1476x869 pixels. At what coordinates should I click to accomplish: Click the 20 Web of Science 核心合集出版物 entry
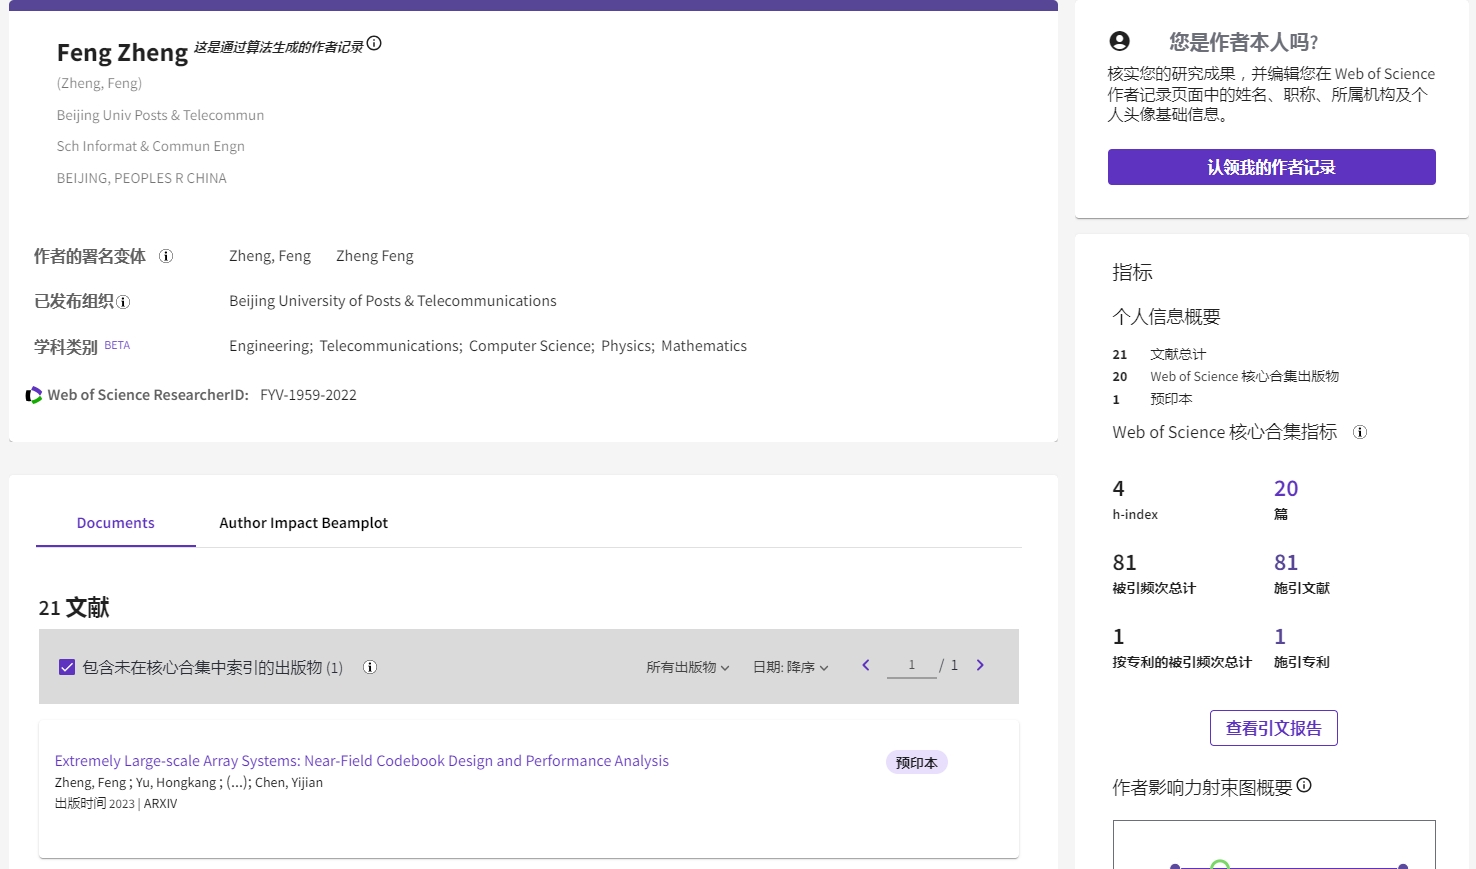coord(1226,377)
